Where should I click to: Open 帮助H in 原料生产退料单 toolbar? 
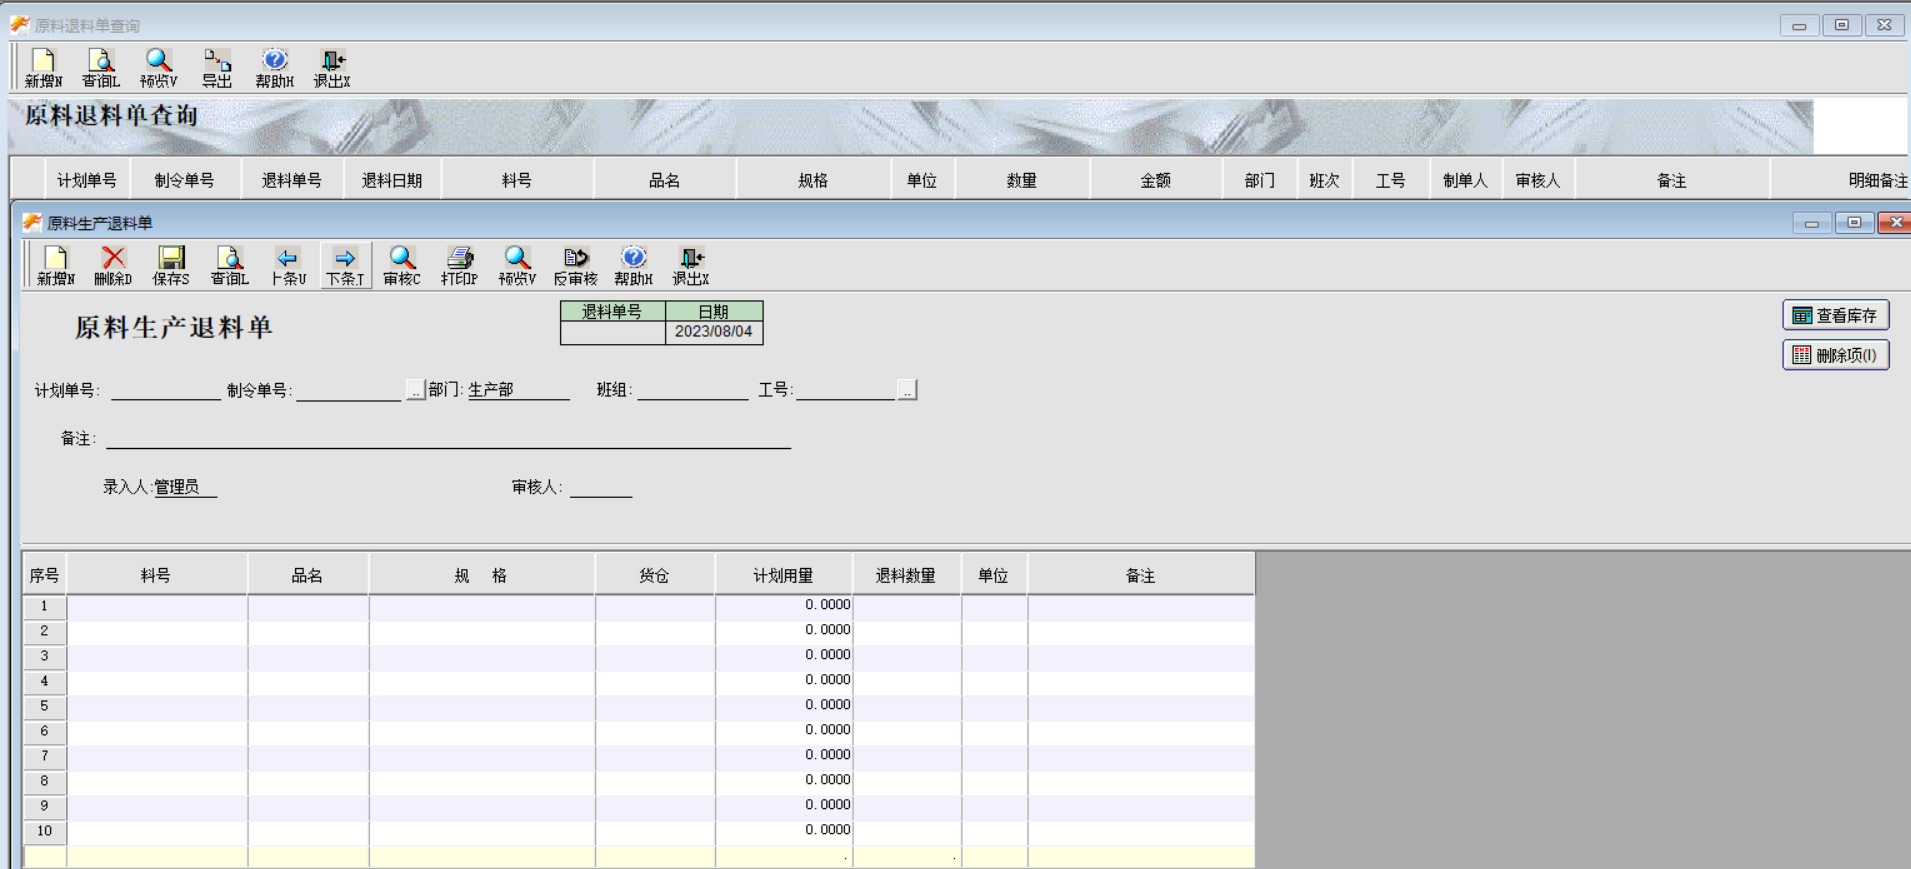coord(633,266)
